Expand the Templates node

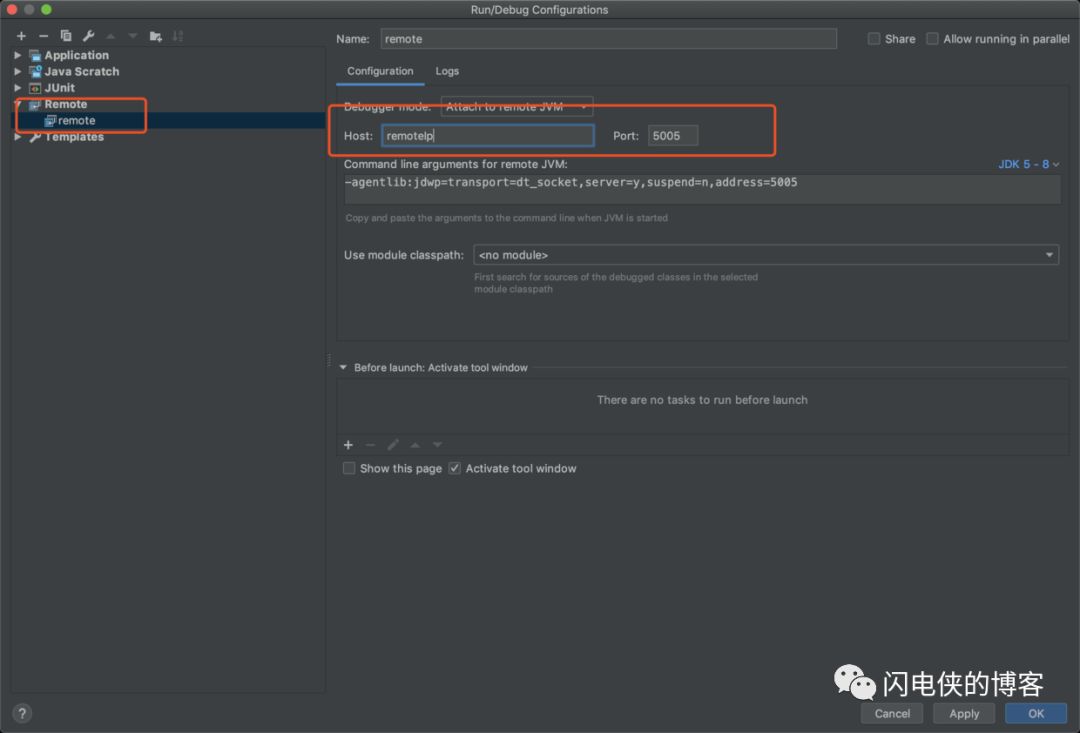pos(18,137)
